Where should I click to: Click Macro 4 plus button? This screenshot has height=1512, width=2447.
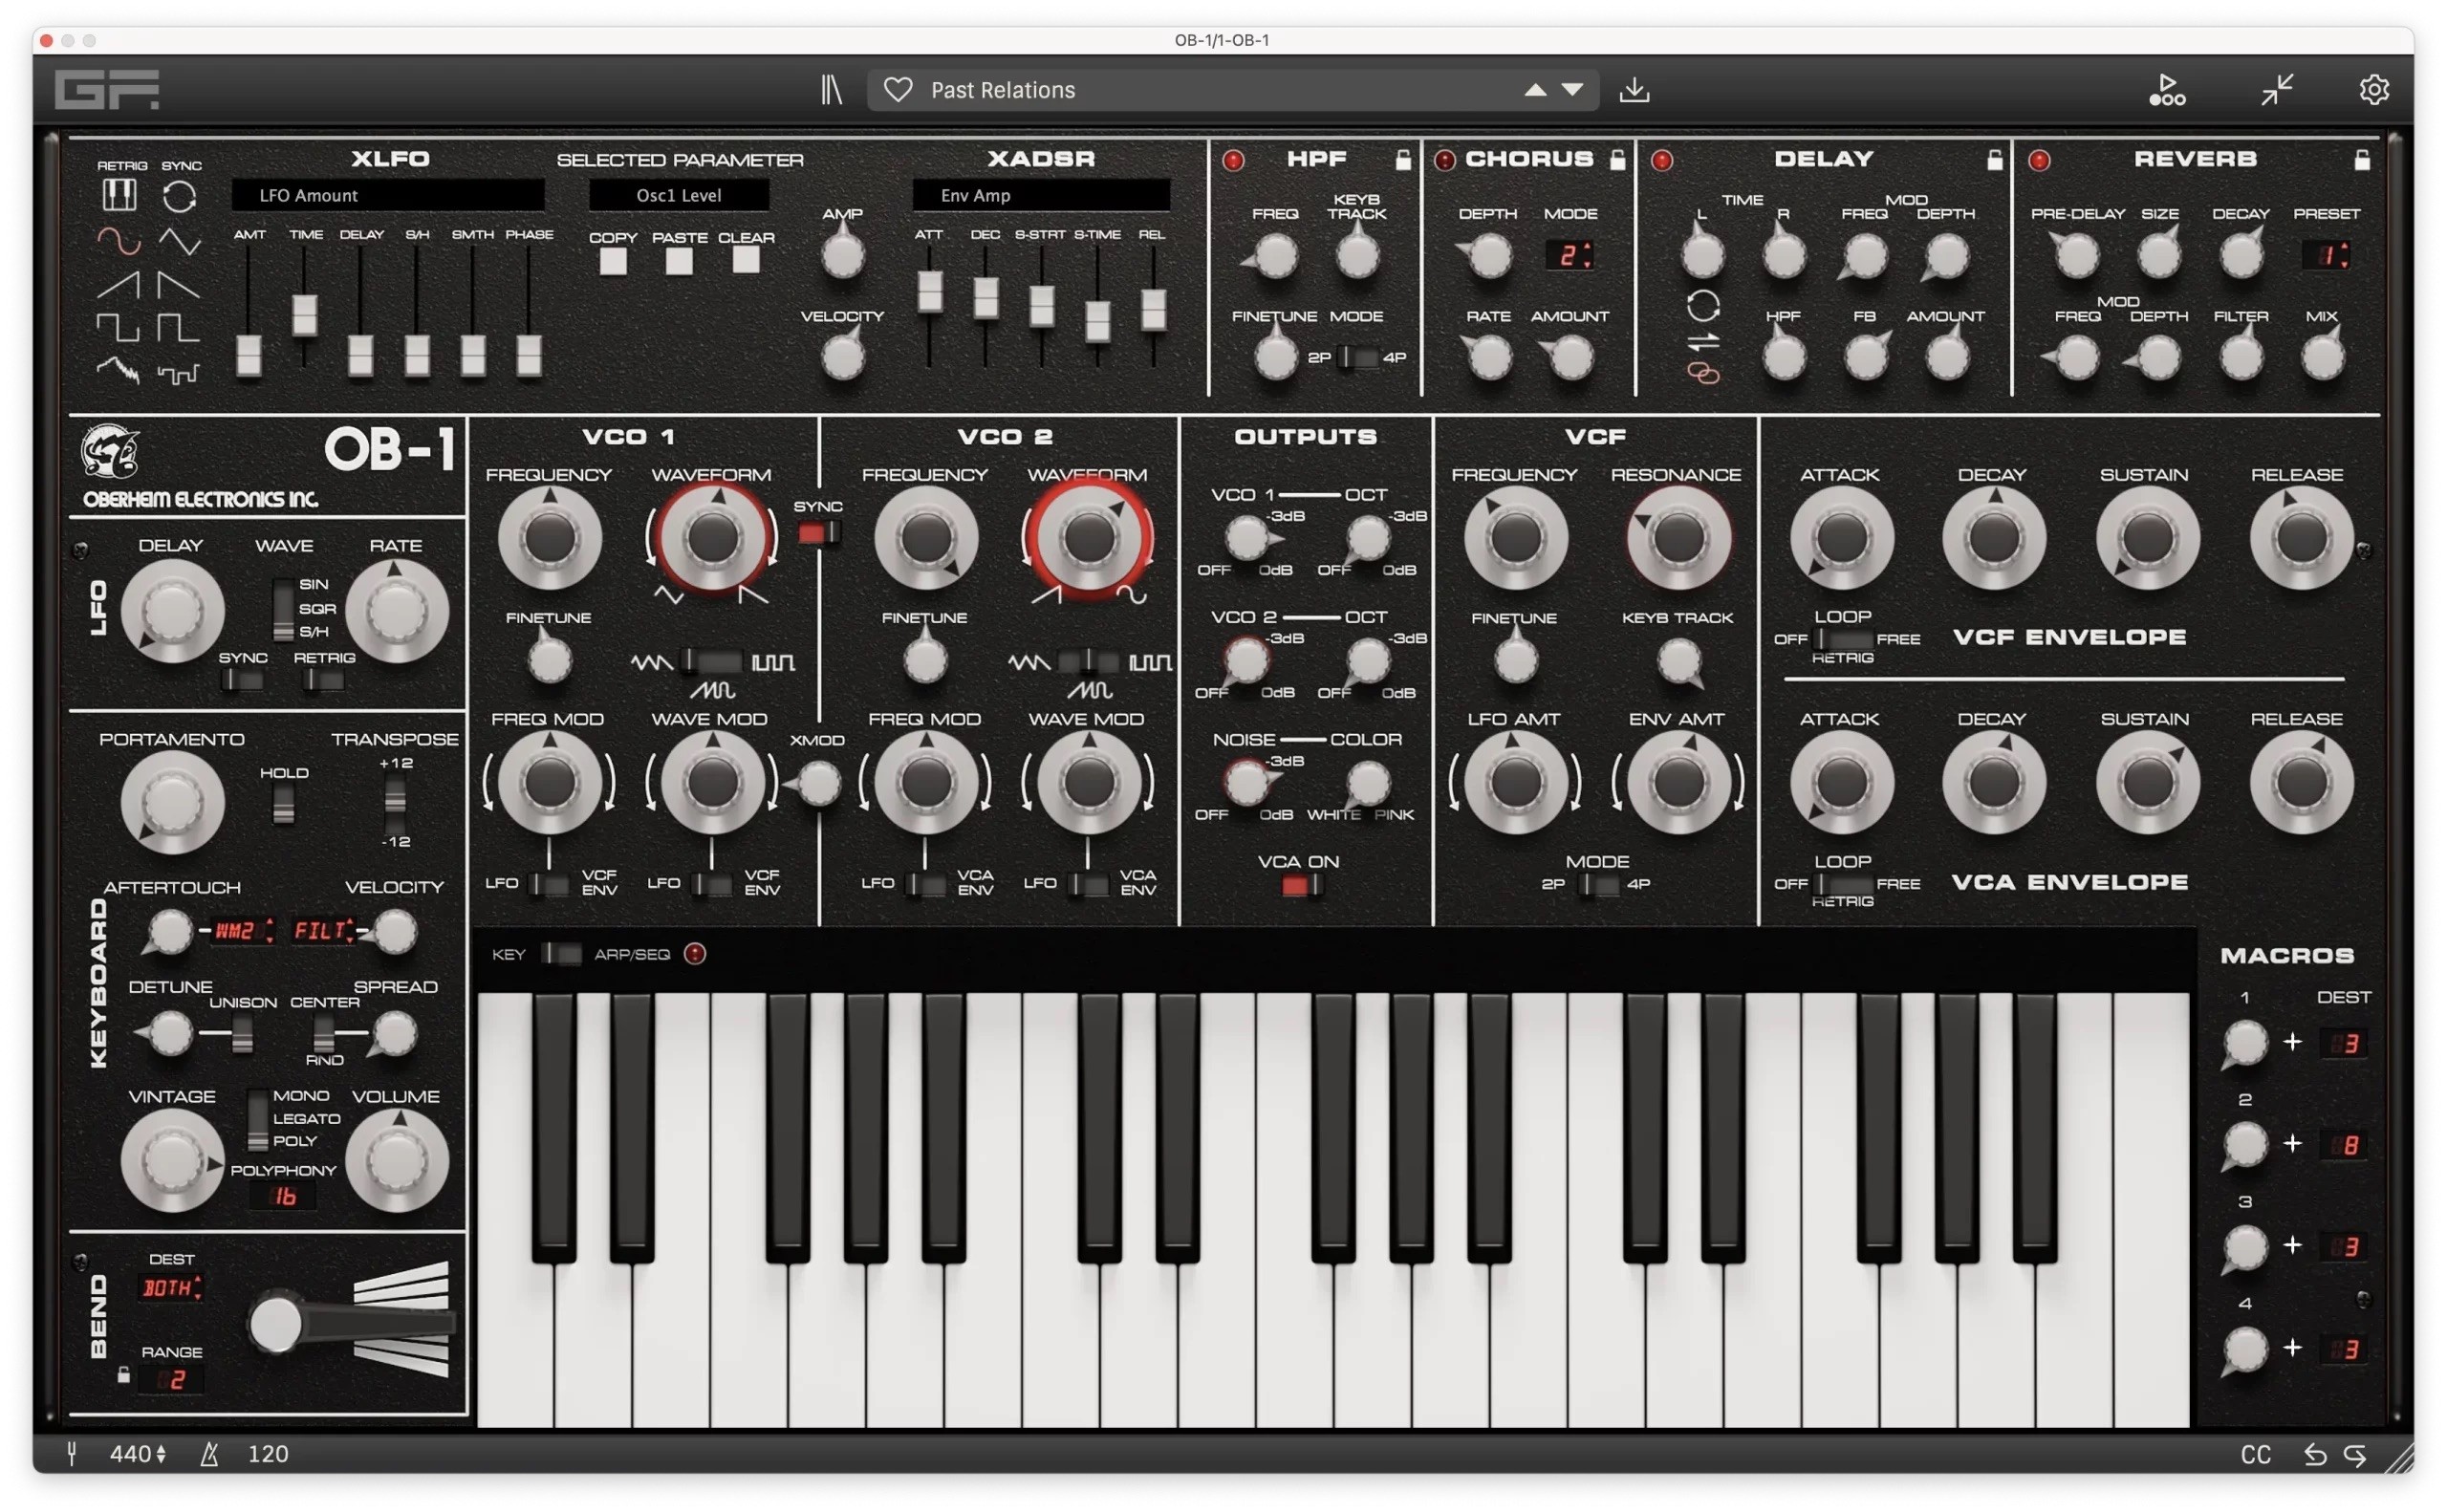pyautogui.click(x=2293, y=1348)
